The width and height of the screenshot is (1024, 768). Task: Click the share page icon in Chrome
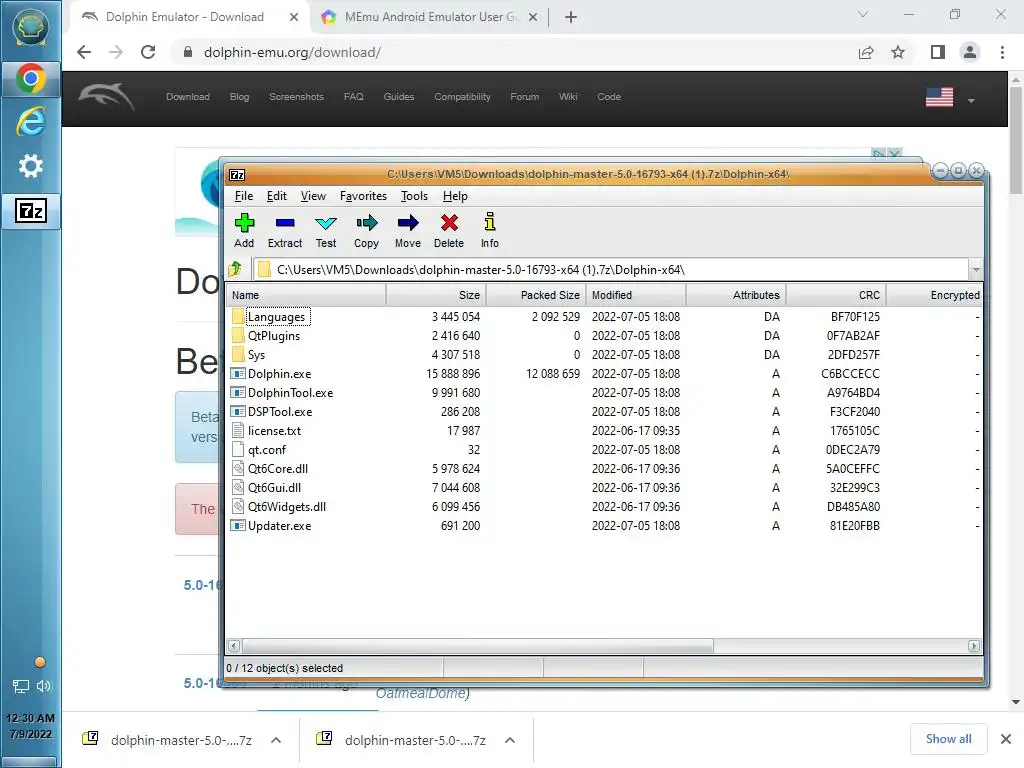point(866,52)
